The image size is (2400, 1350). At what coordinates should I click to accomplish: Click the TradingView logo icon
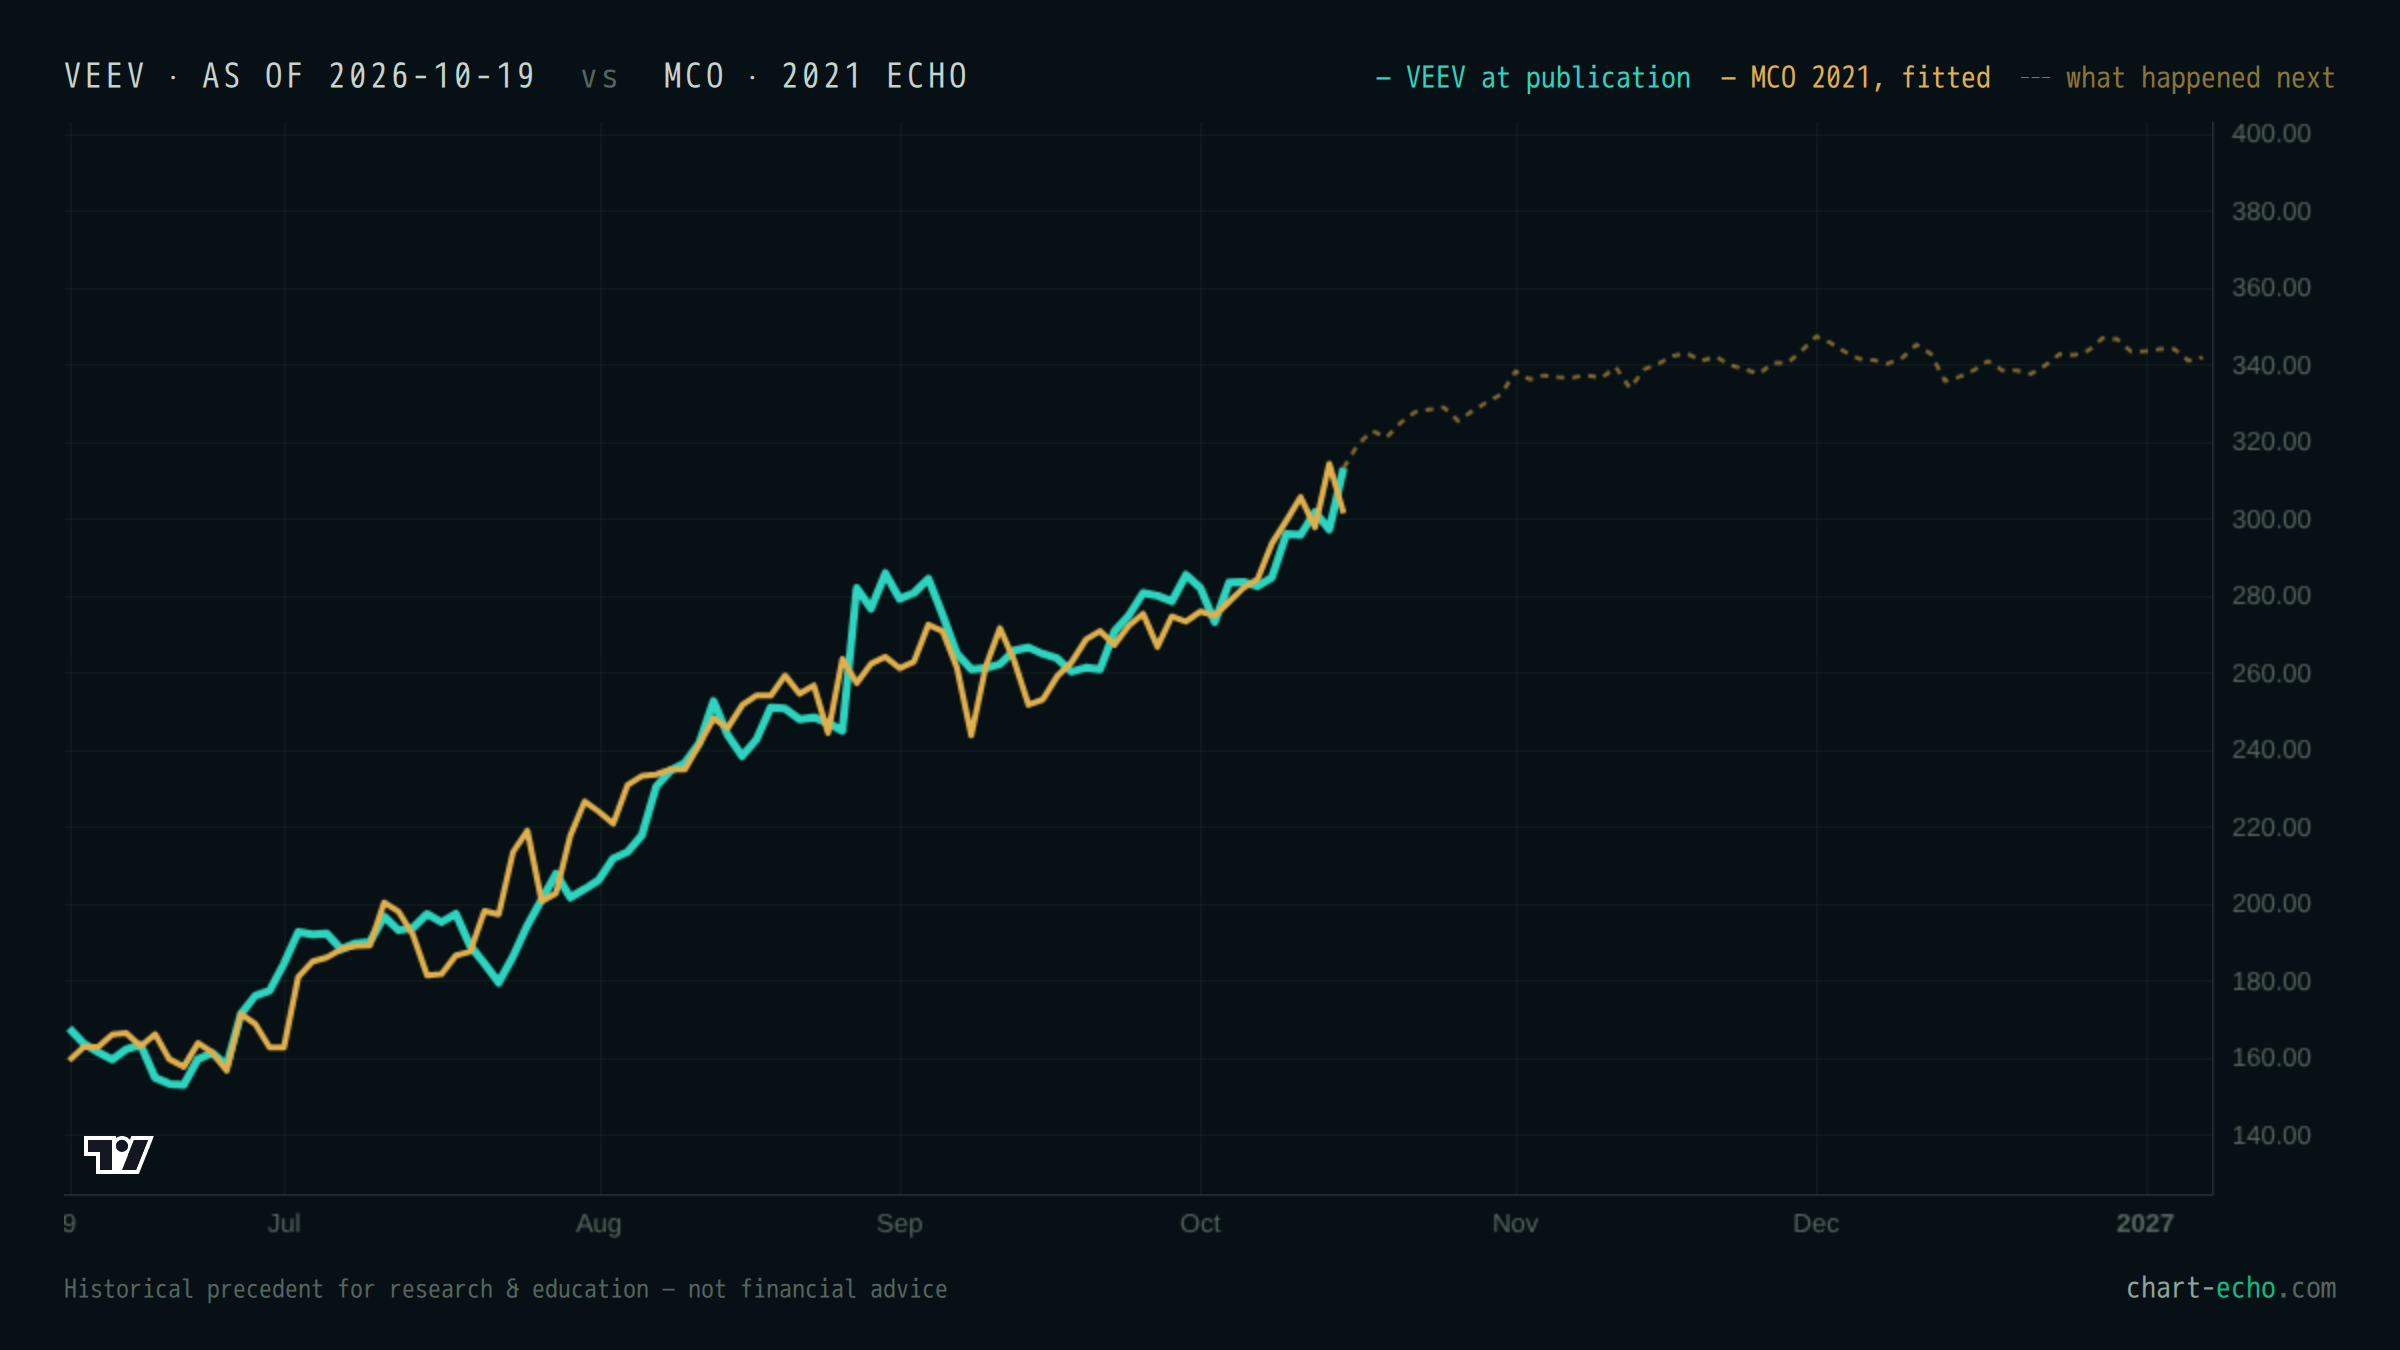point(118,1155)
